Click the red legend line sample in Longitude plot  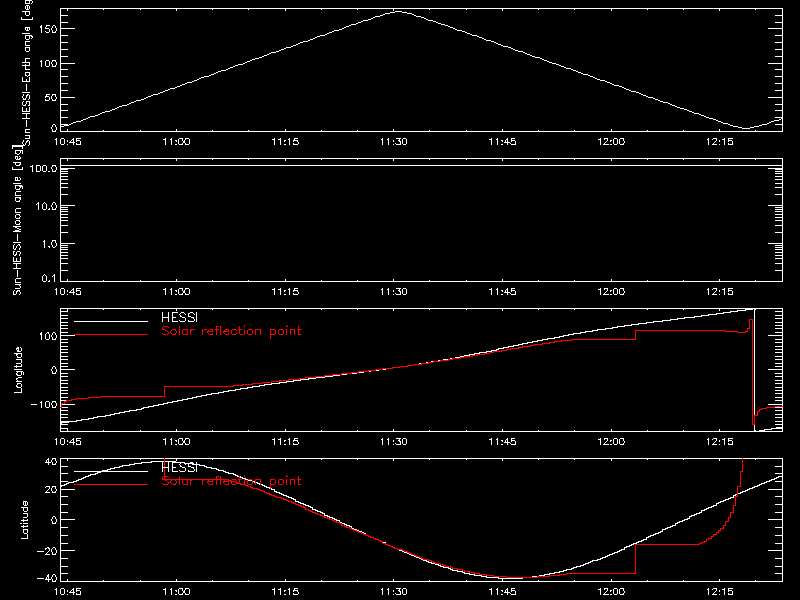coord(111,335)
